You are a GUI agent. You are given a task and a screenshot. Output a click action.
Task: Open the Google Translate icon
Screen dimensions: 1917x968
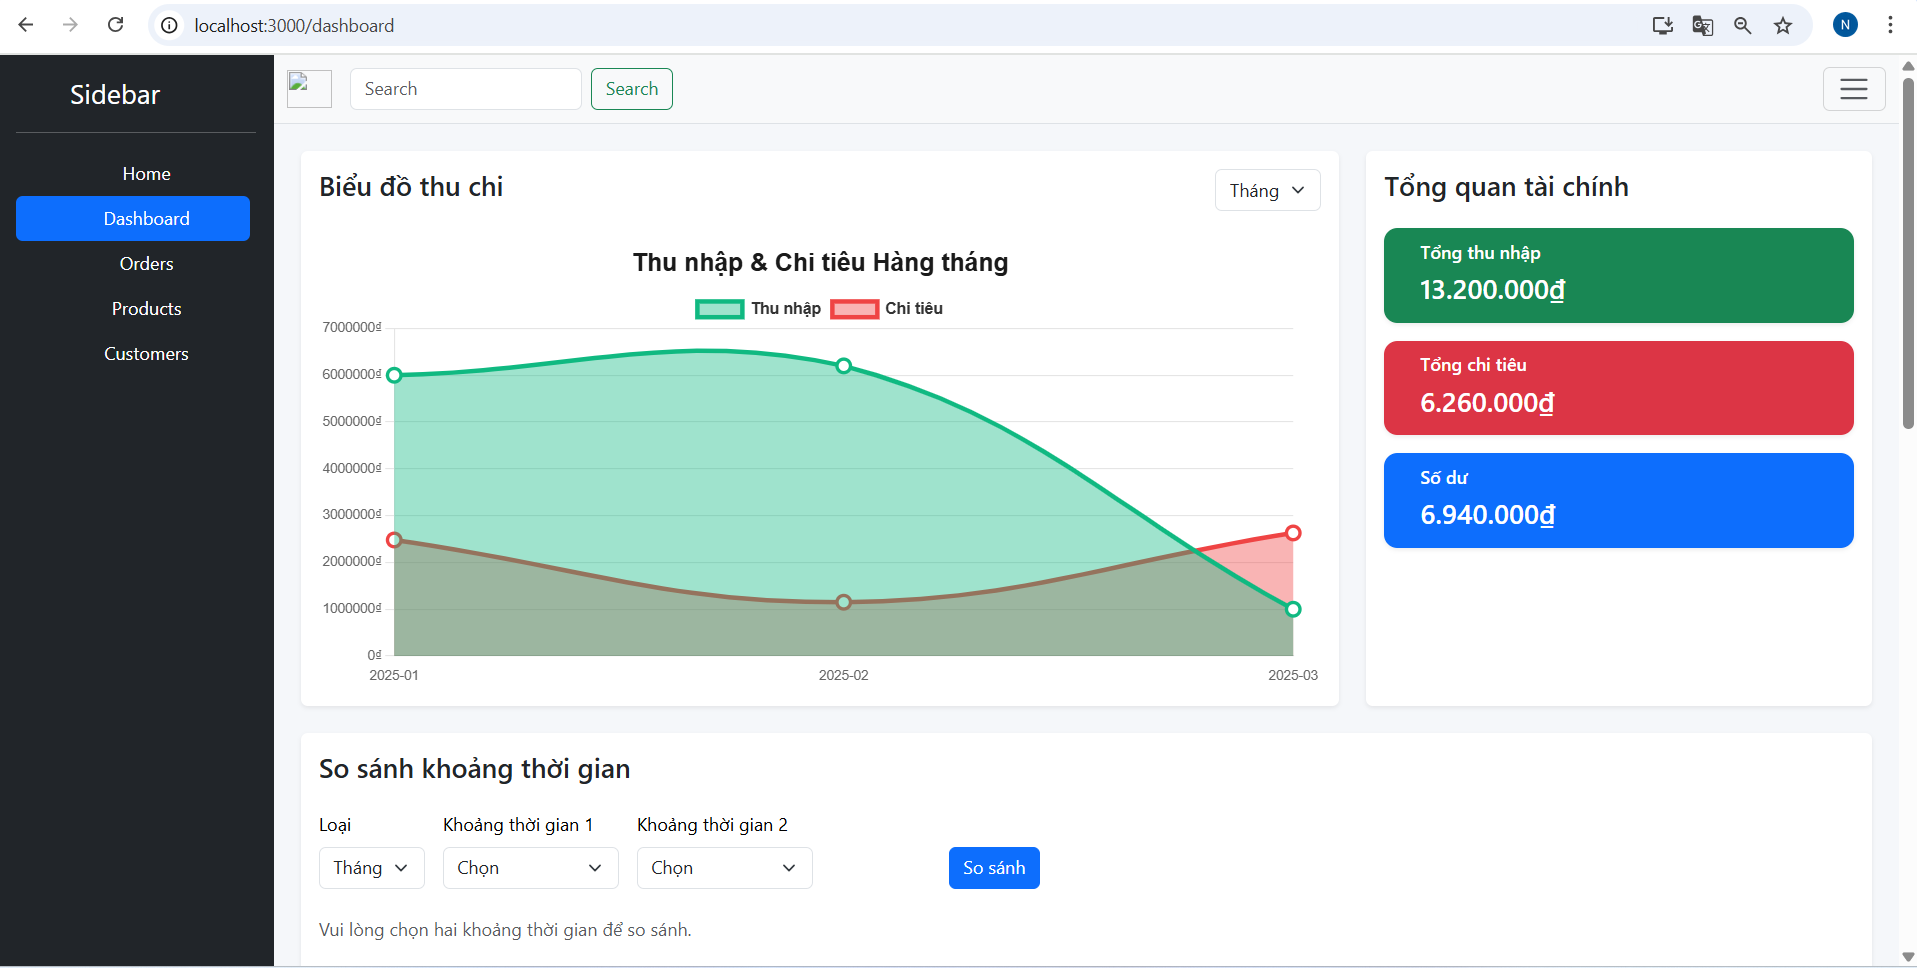(x=1702, y=26)
